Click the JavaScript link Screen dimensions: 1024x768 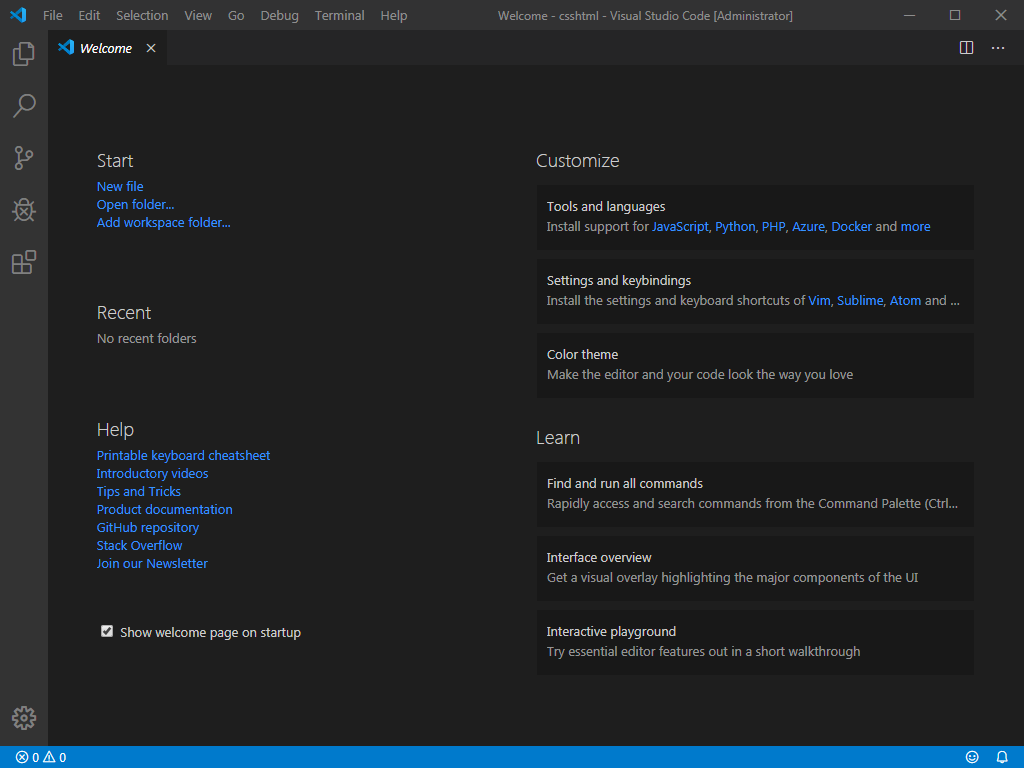[680, 227]
